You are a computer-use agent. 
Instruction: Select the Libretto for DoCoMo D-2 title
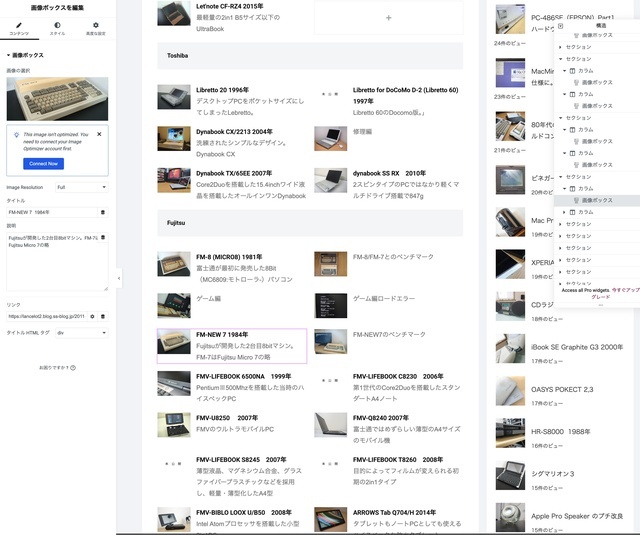point(405,95)
